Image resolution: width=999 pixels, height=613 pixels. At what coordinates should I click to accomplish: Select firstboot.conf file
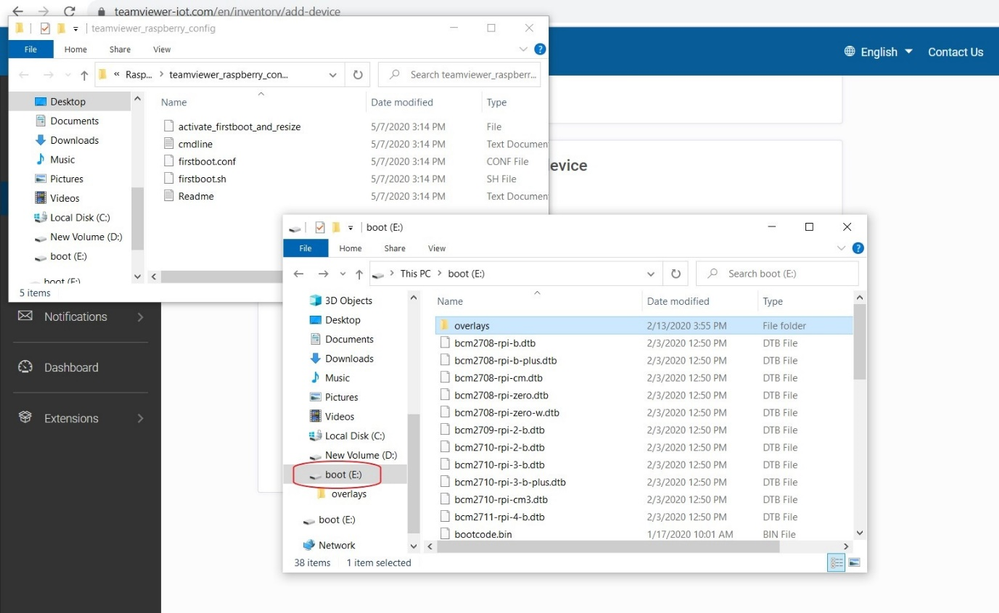pos(206,162)
